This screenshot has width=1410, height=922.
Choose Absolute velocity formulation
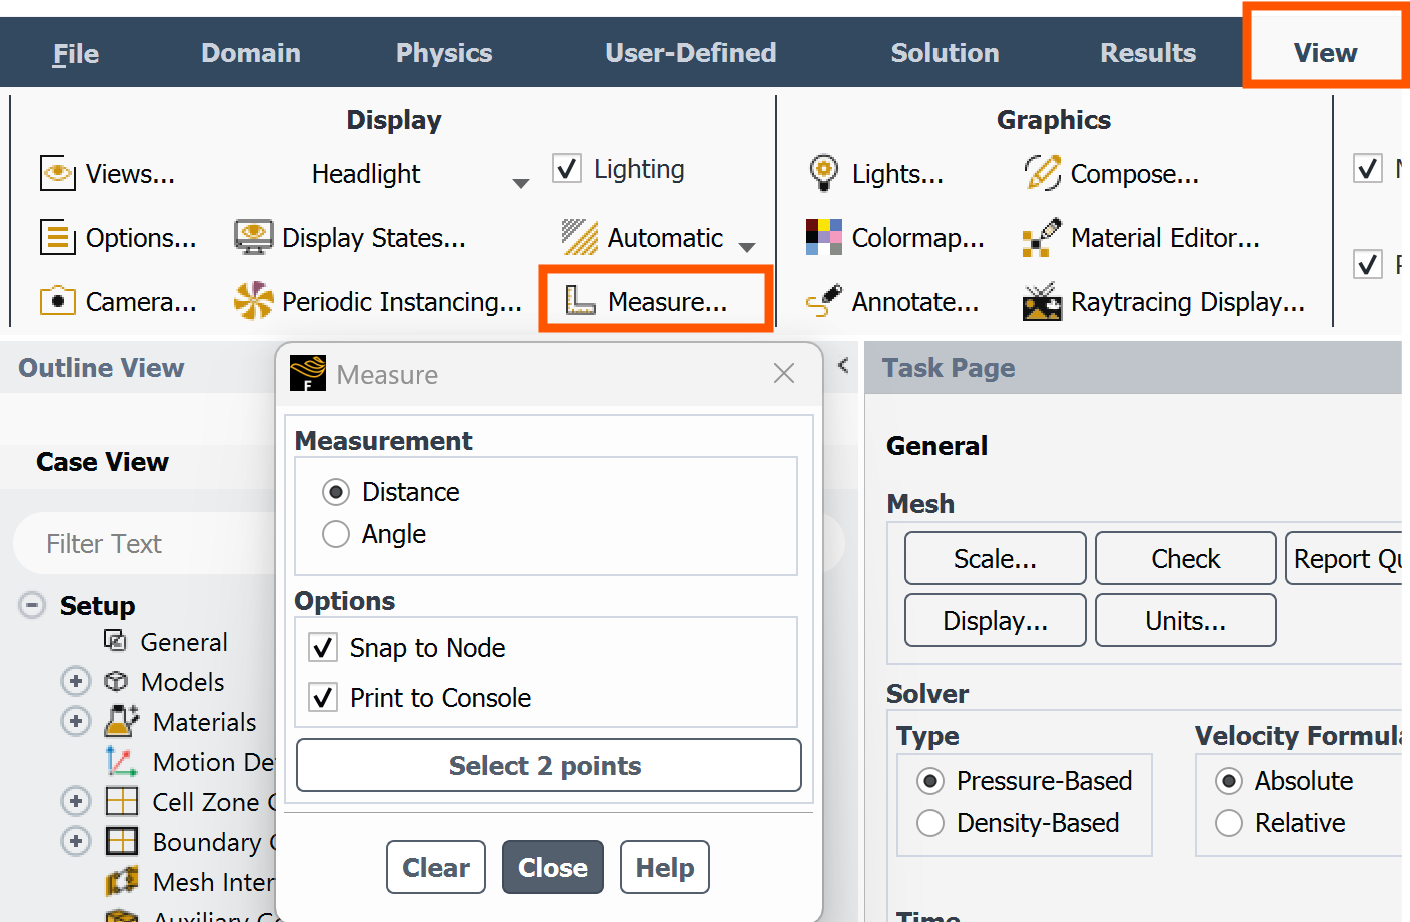point(1229,781)
